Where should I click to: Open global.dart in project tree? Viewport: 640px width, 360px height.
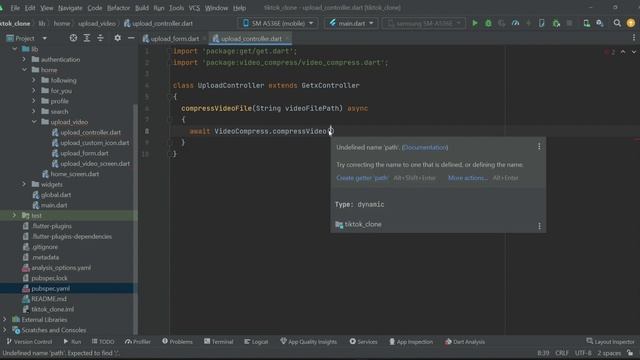(x=56, y=195)
